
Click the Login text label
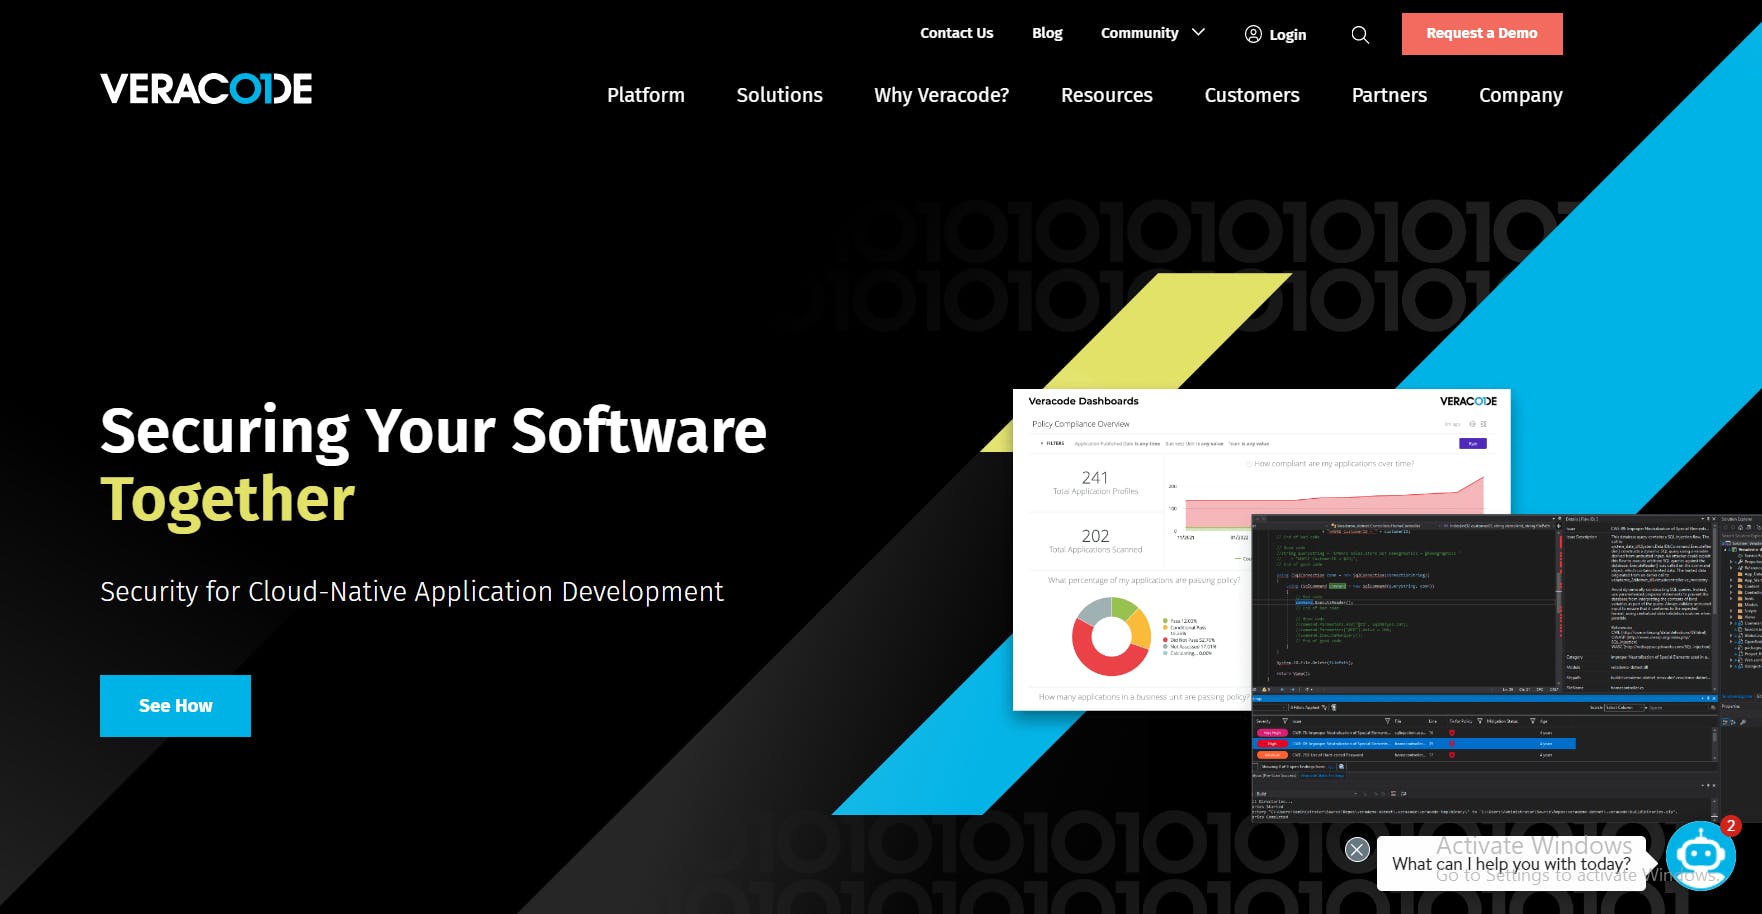tap(1288, 34)
